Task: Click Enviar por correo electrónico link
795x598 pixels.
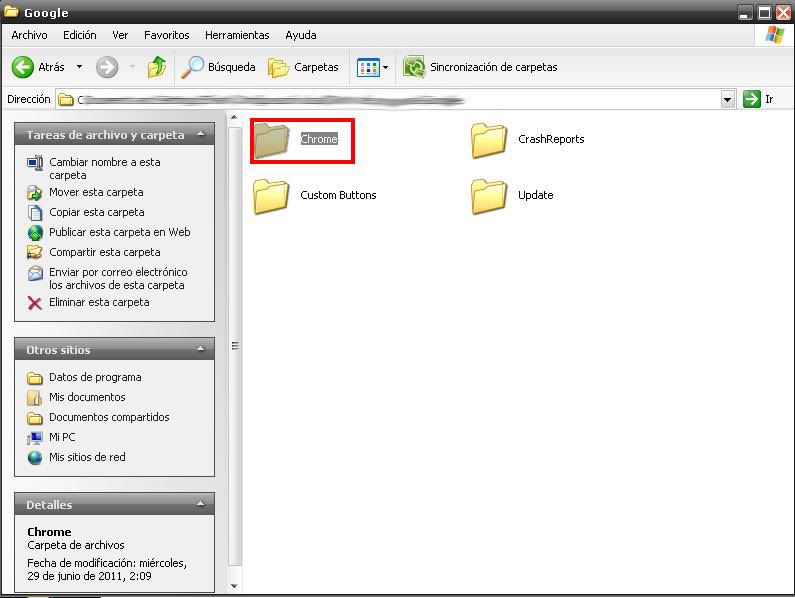Action: tap(118, 278)
